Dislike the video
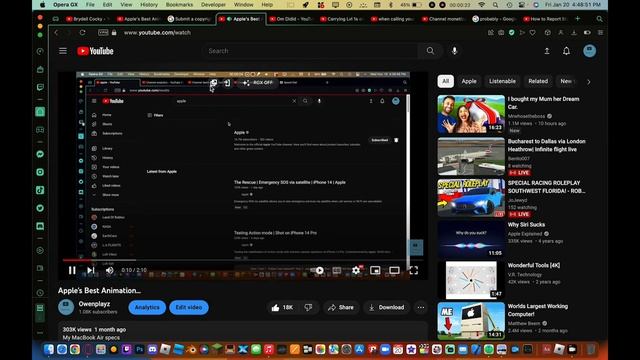 coord(309,307)
